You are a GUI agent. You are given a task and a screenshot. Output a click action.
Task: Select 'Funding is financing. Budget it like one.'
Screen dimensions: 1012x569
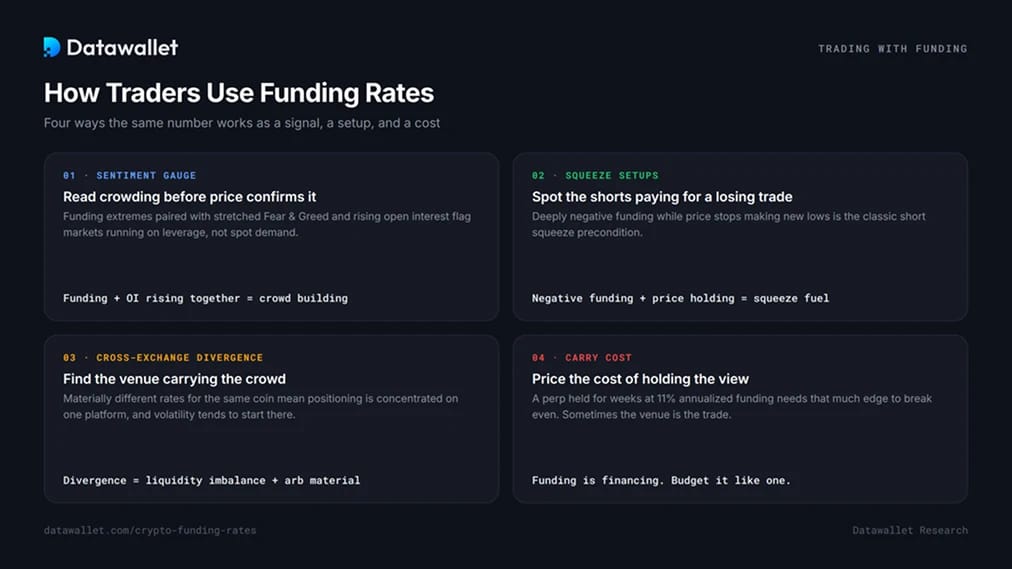click(661, 480)
